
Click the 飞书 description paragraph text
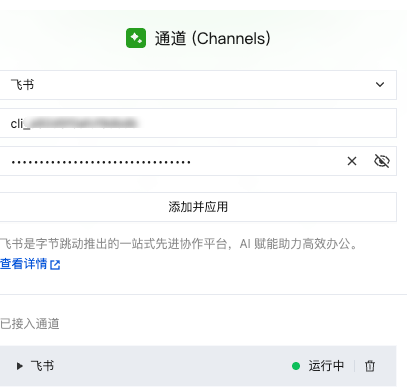click(179, 244)
